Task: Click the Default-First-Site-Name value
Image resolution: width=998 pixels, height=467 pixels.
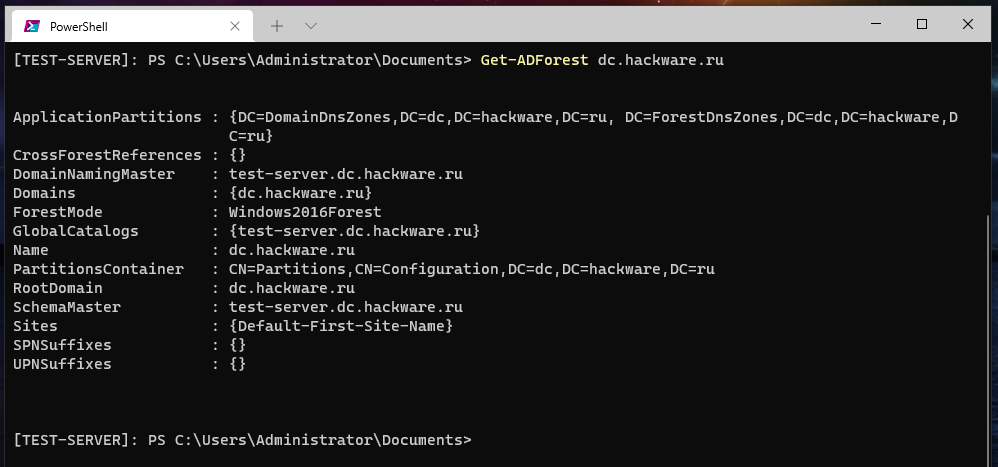Action: (x=341, y=326)
